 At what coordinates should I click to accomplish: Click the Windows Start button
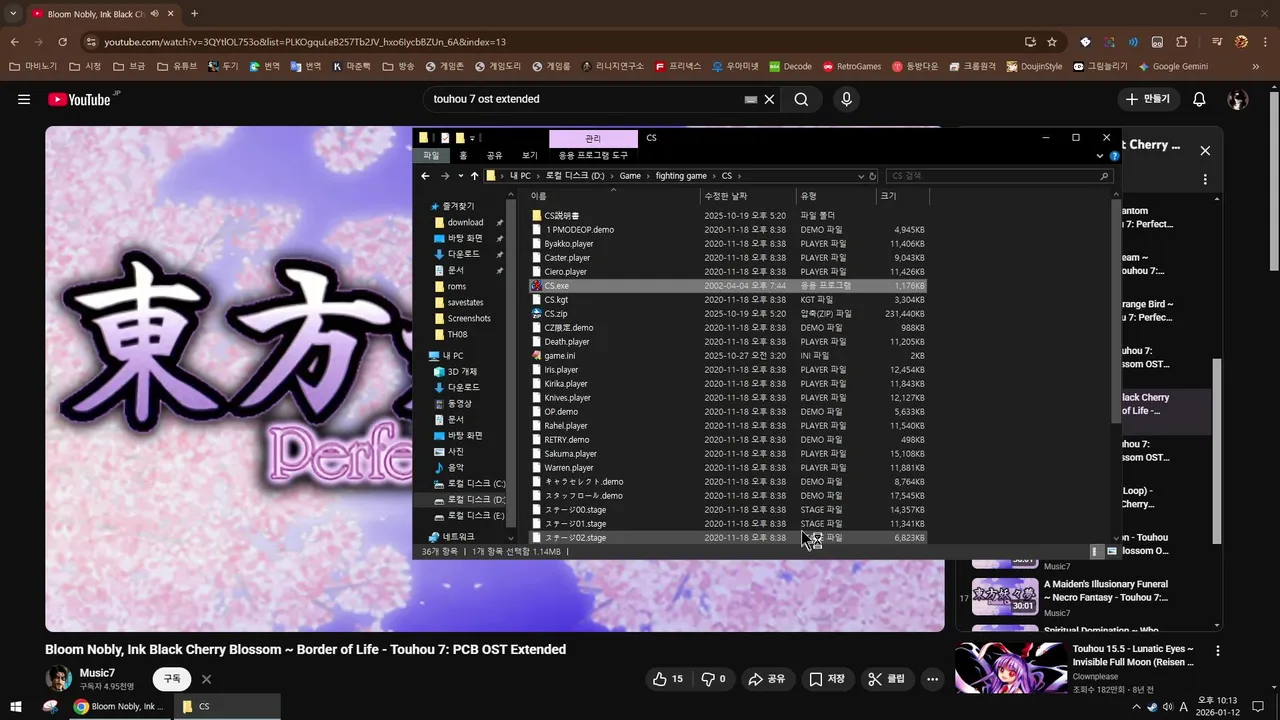18,706
